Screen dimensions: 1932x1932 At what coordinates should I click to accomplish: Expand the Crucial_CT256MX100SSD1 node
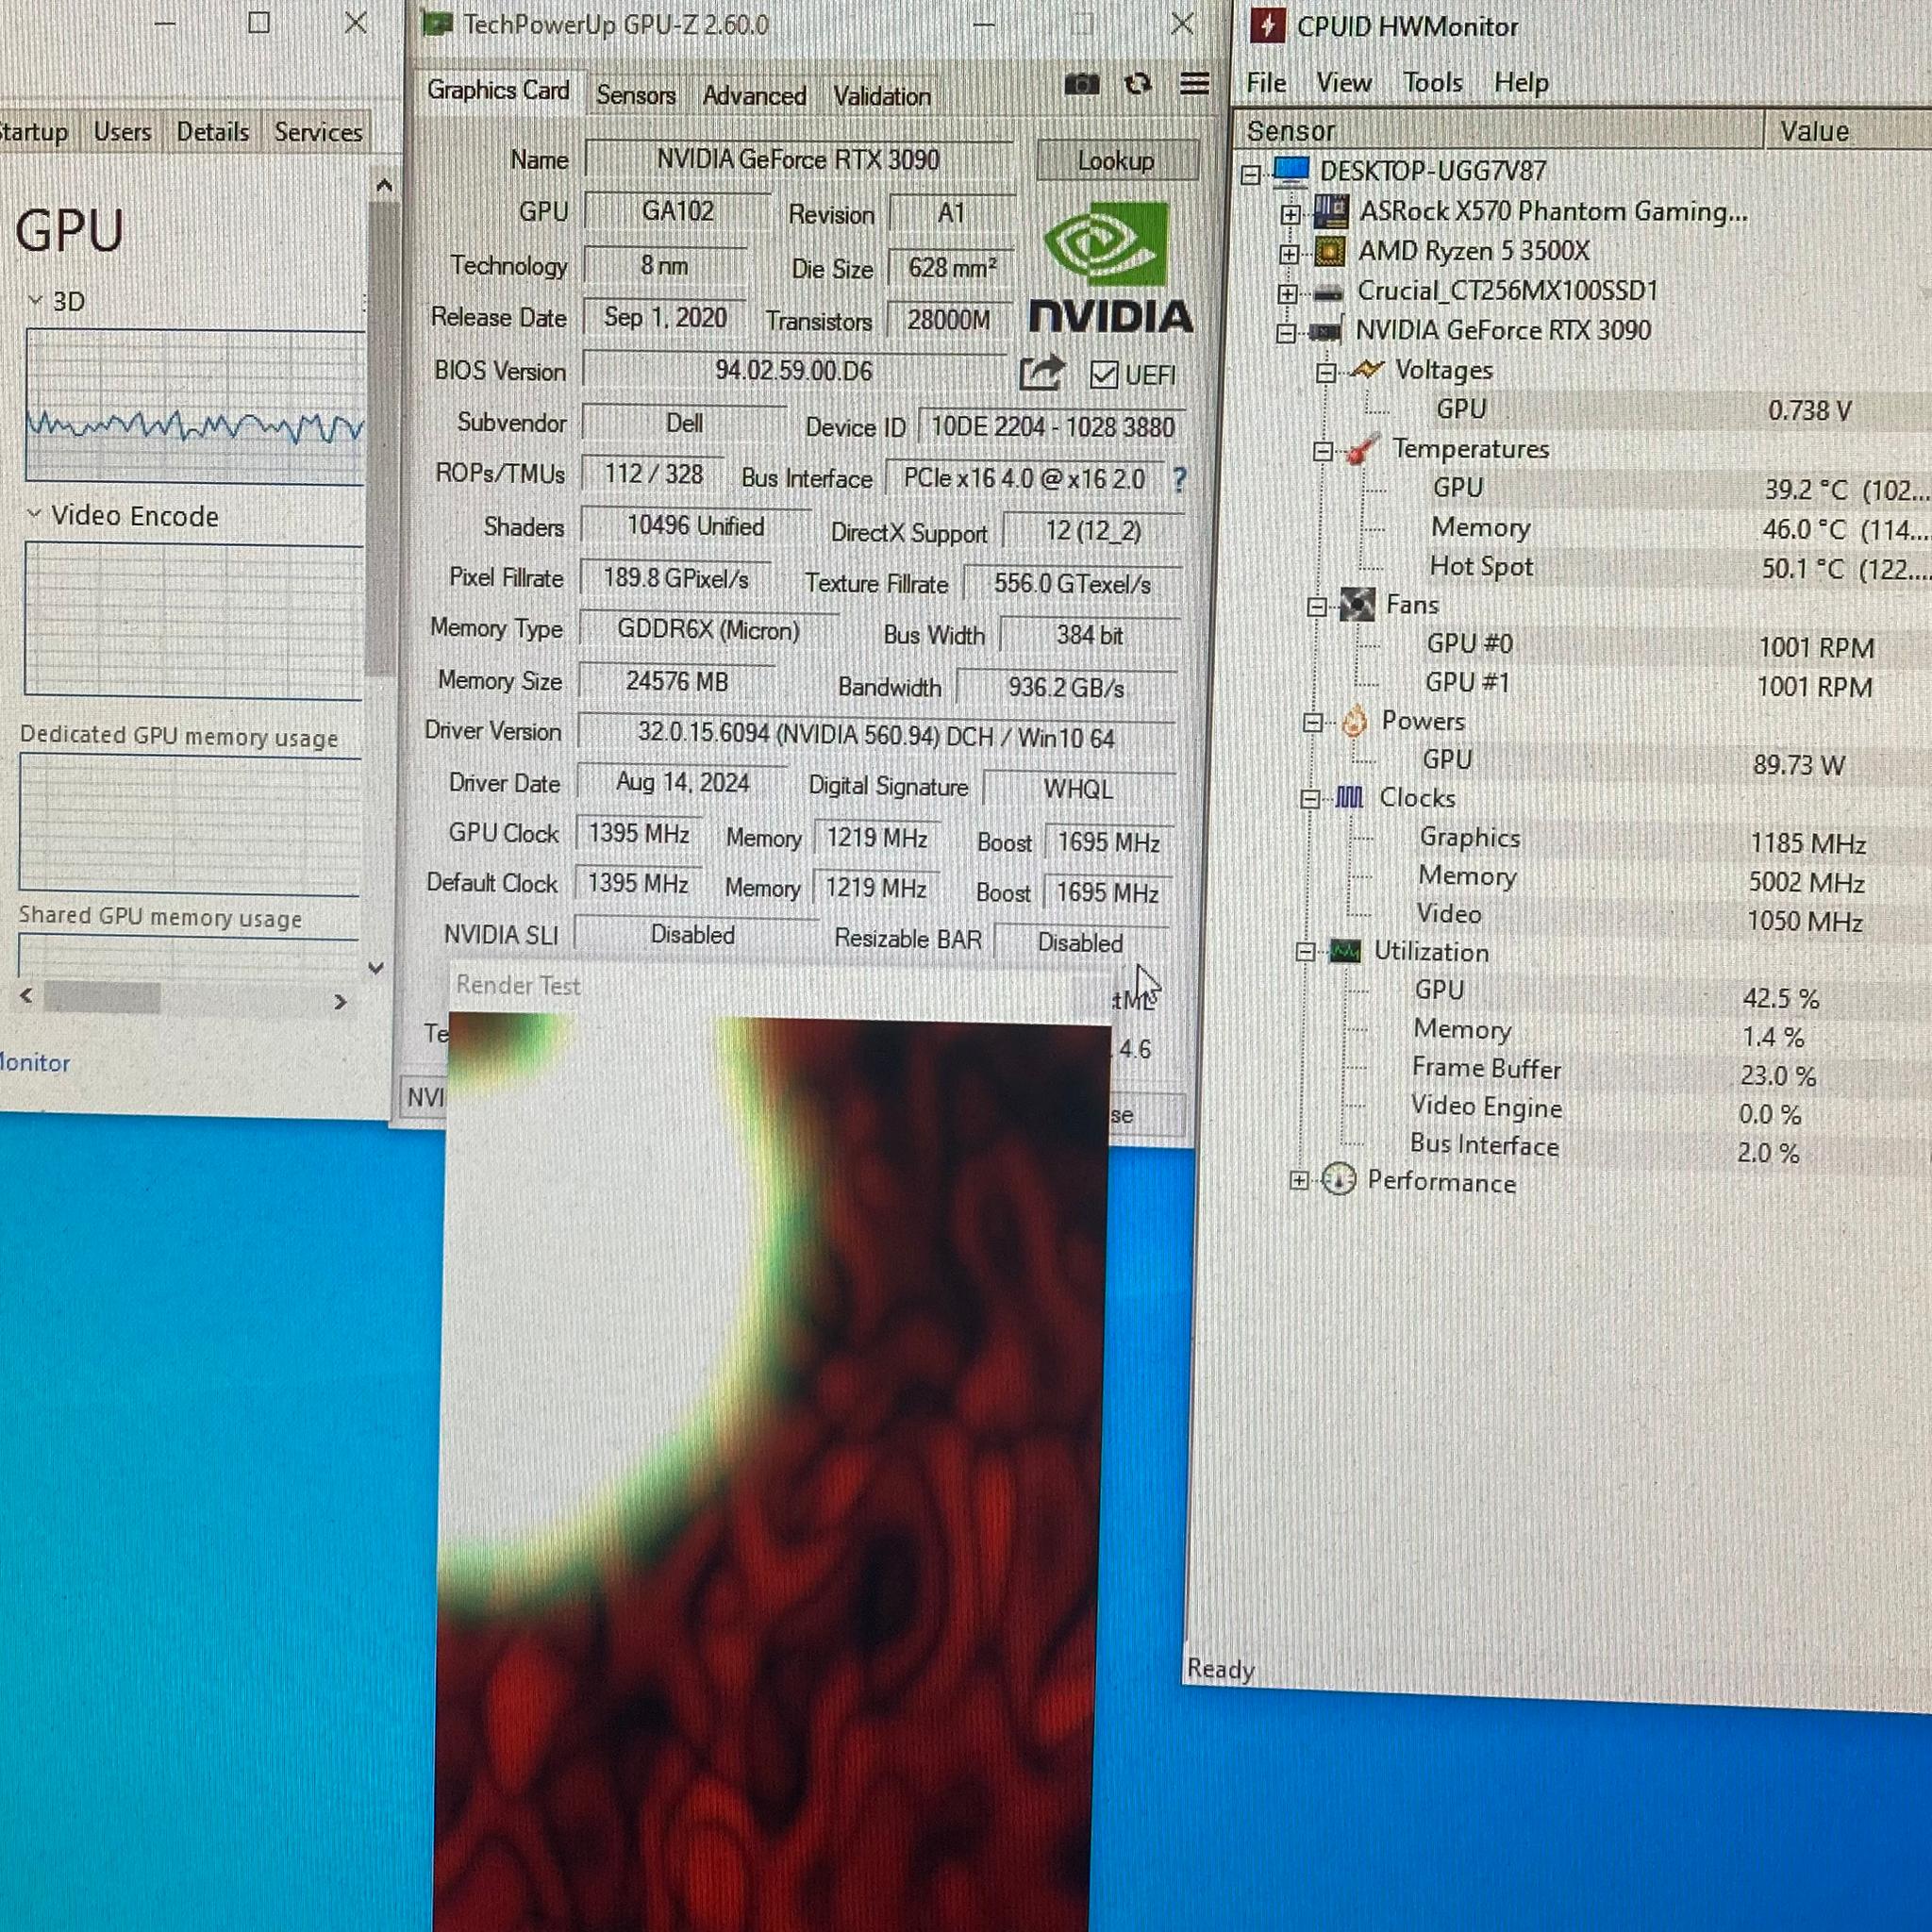click(x=1288, y=294)
